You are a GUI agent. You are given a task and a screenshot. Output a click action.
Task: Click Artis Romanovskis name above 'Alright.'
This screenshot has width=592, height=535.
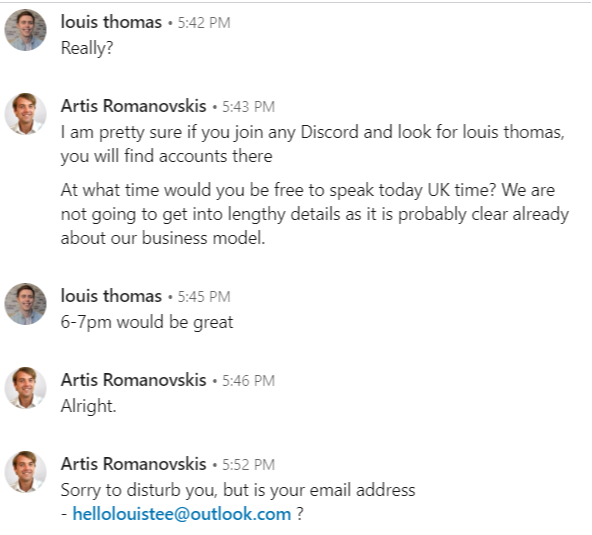134,380
